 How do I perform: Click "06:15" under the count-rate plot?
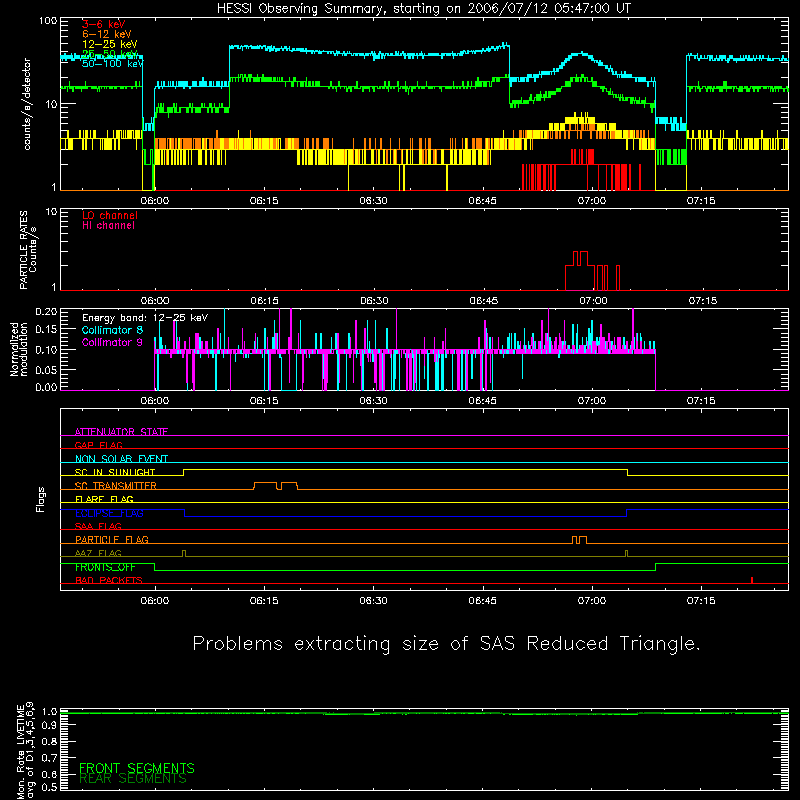(264, 201)
